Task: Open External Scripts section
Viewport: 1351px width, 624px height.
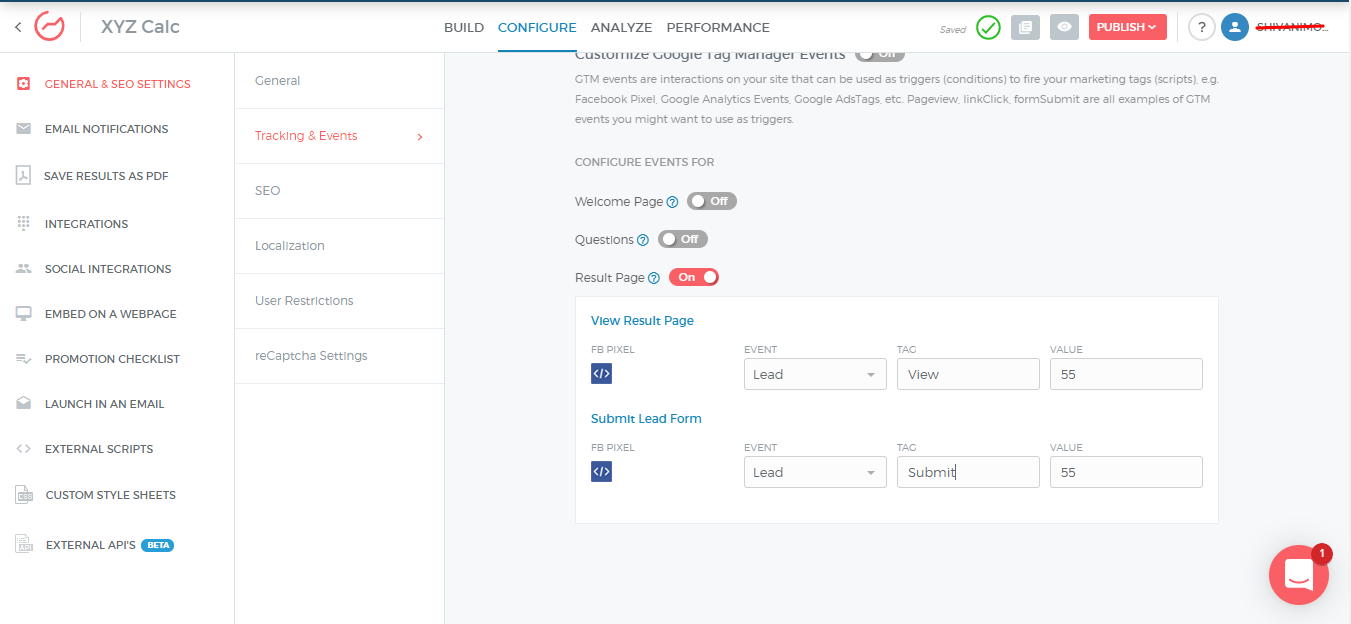Action: 99,449
